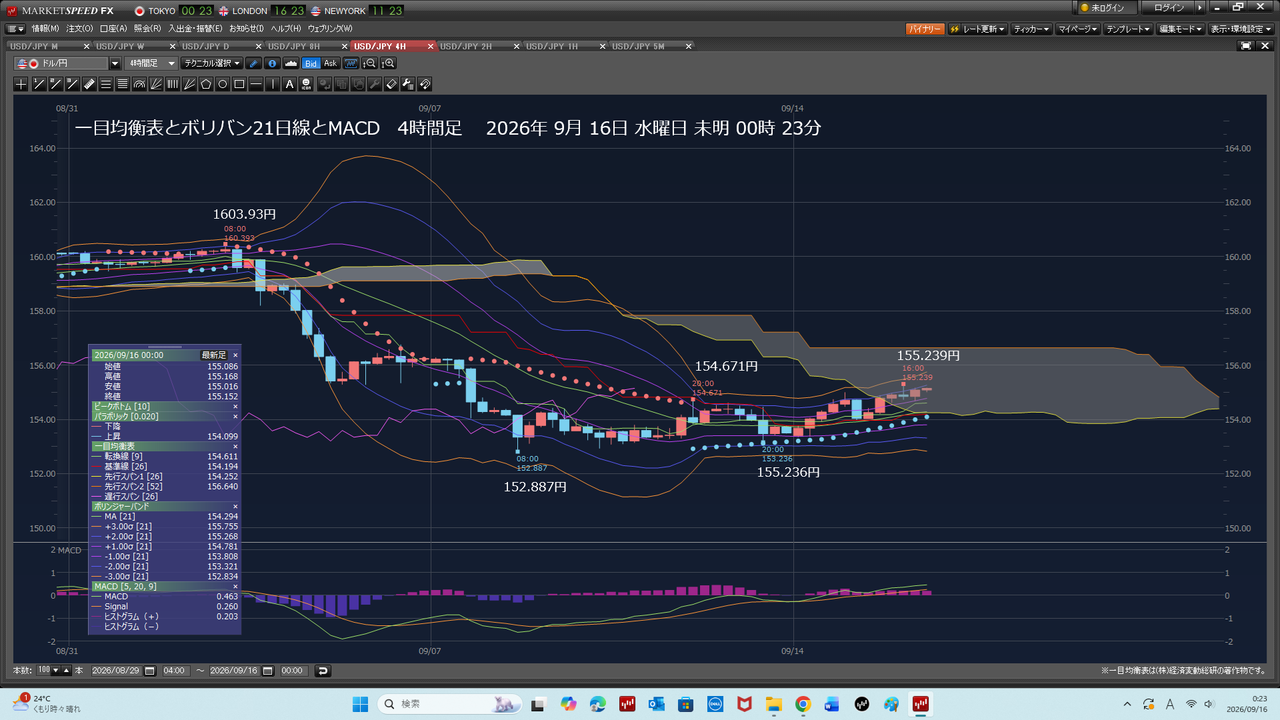Maximize the chart panel with frame icon
Image resolution: width=1280 pixels, height=720 pixels.
1245,46
